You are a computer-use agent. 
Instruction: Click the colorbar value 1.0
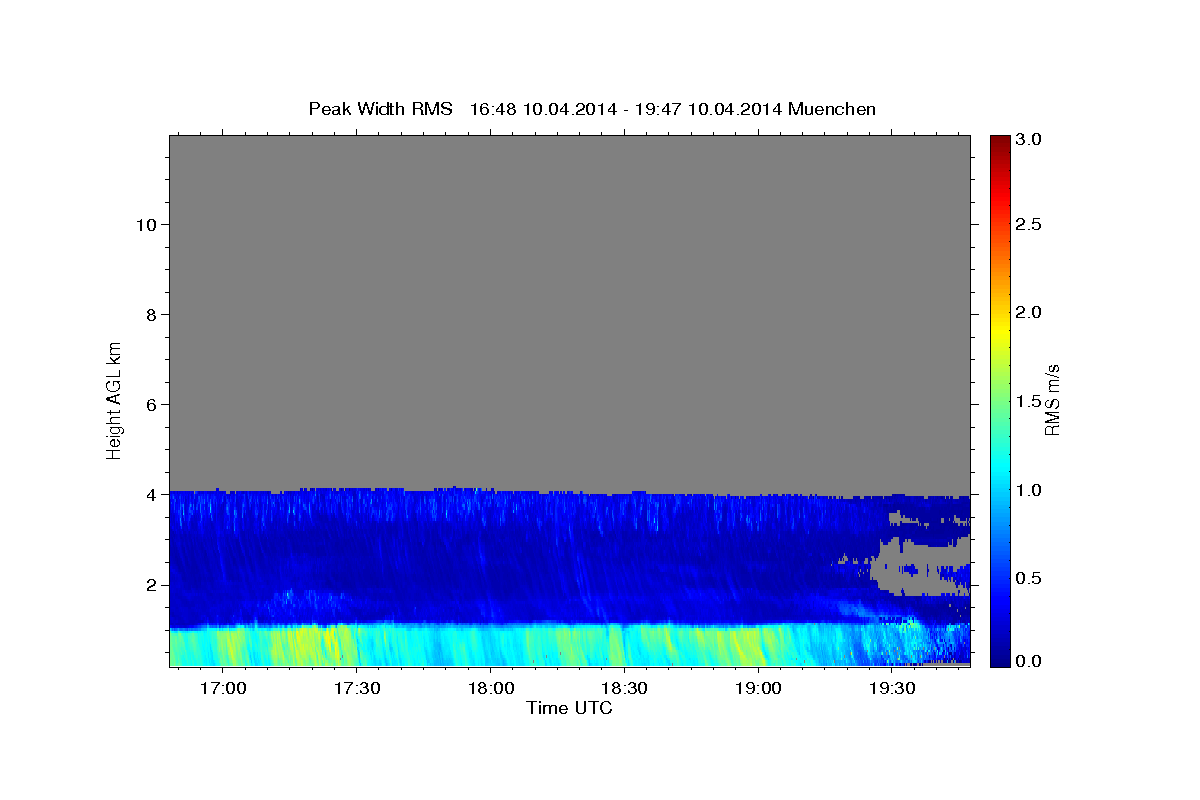click(x=1029, y=489)
